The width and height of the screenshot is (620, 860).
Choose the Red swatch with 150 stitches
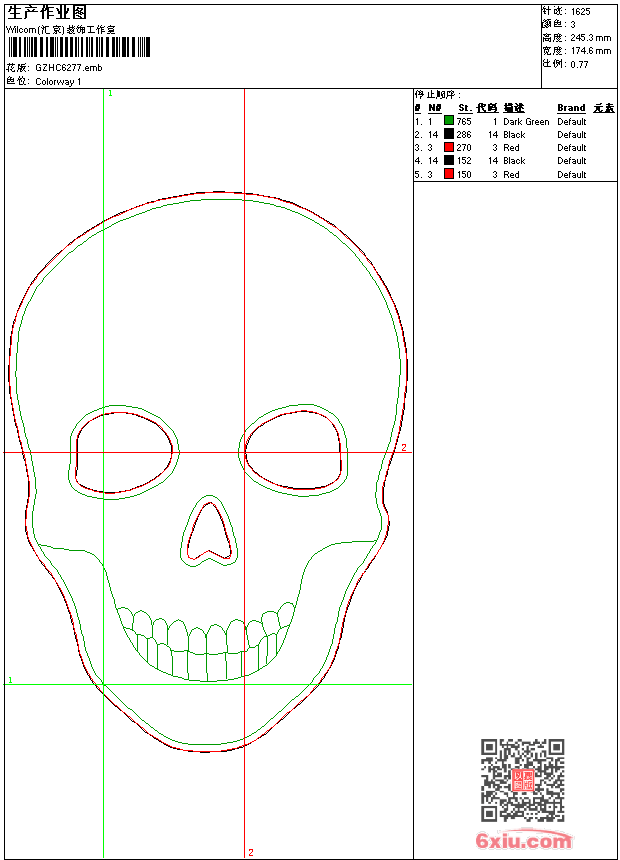pos(449,174)
